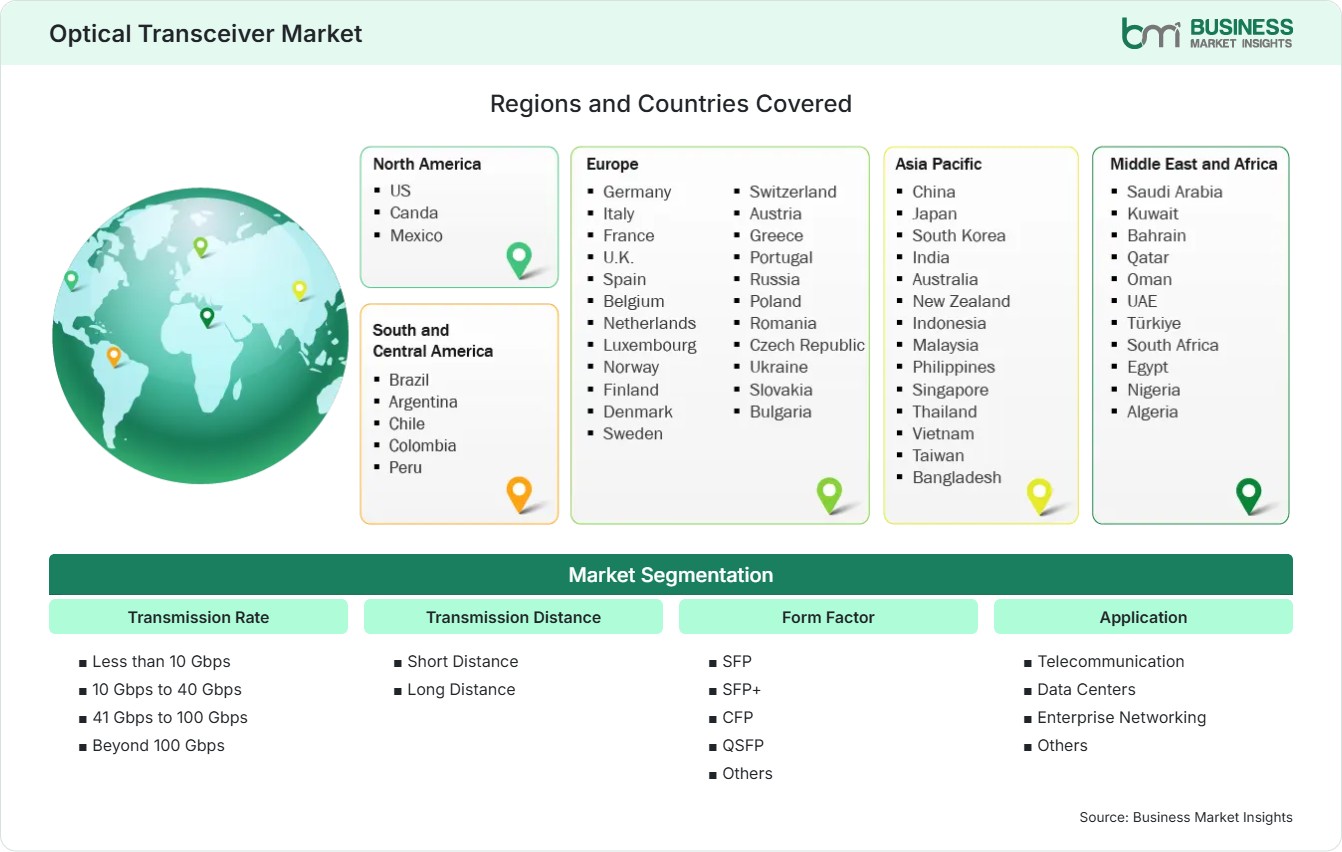
Task: Click yellow pin in Asia Pacific card
Action: [1039, 494]
